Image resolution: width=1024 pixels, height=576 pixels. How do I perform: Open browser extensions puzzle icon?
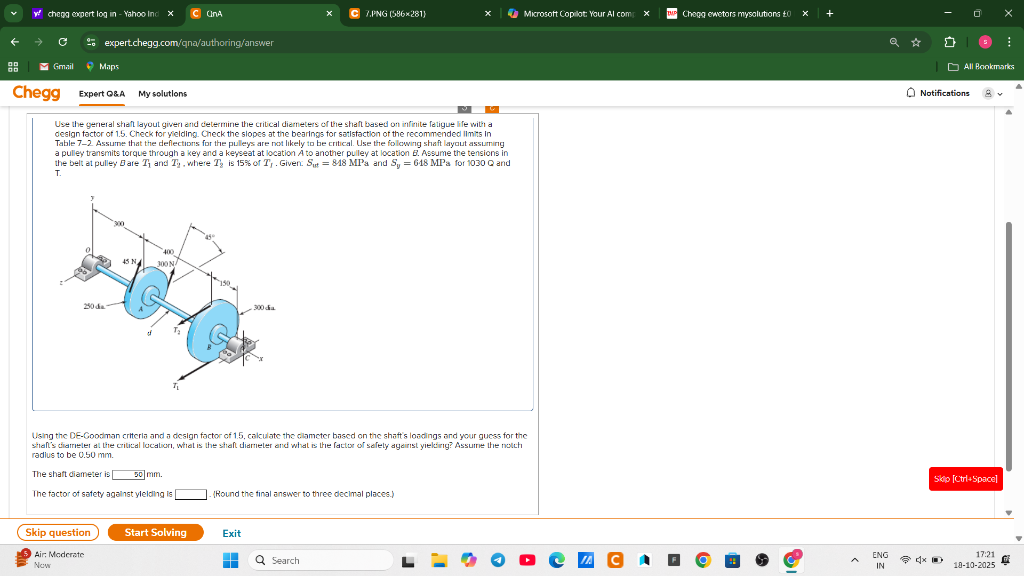pos(950,42)
